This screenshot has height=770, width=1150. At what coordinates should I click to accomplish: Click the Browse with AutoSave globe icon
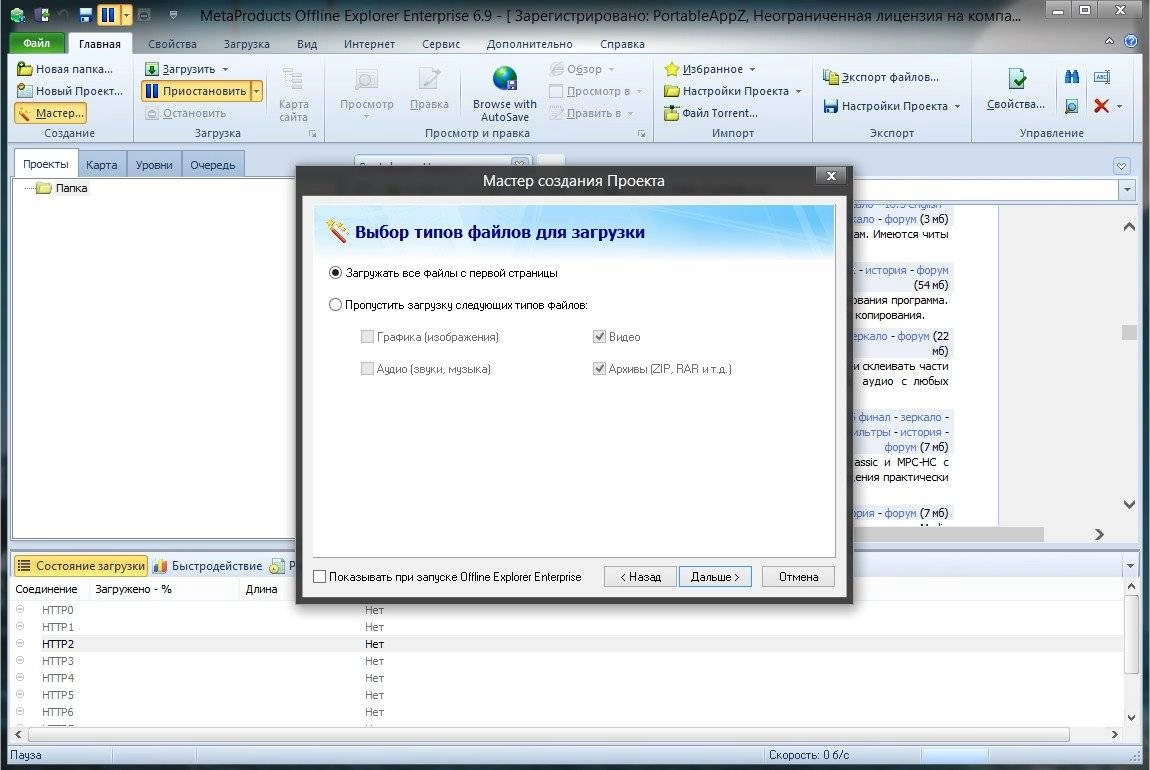click(x=505, y=78)
